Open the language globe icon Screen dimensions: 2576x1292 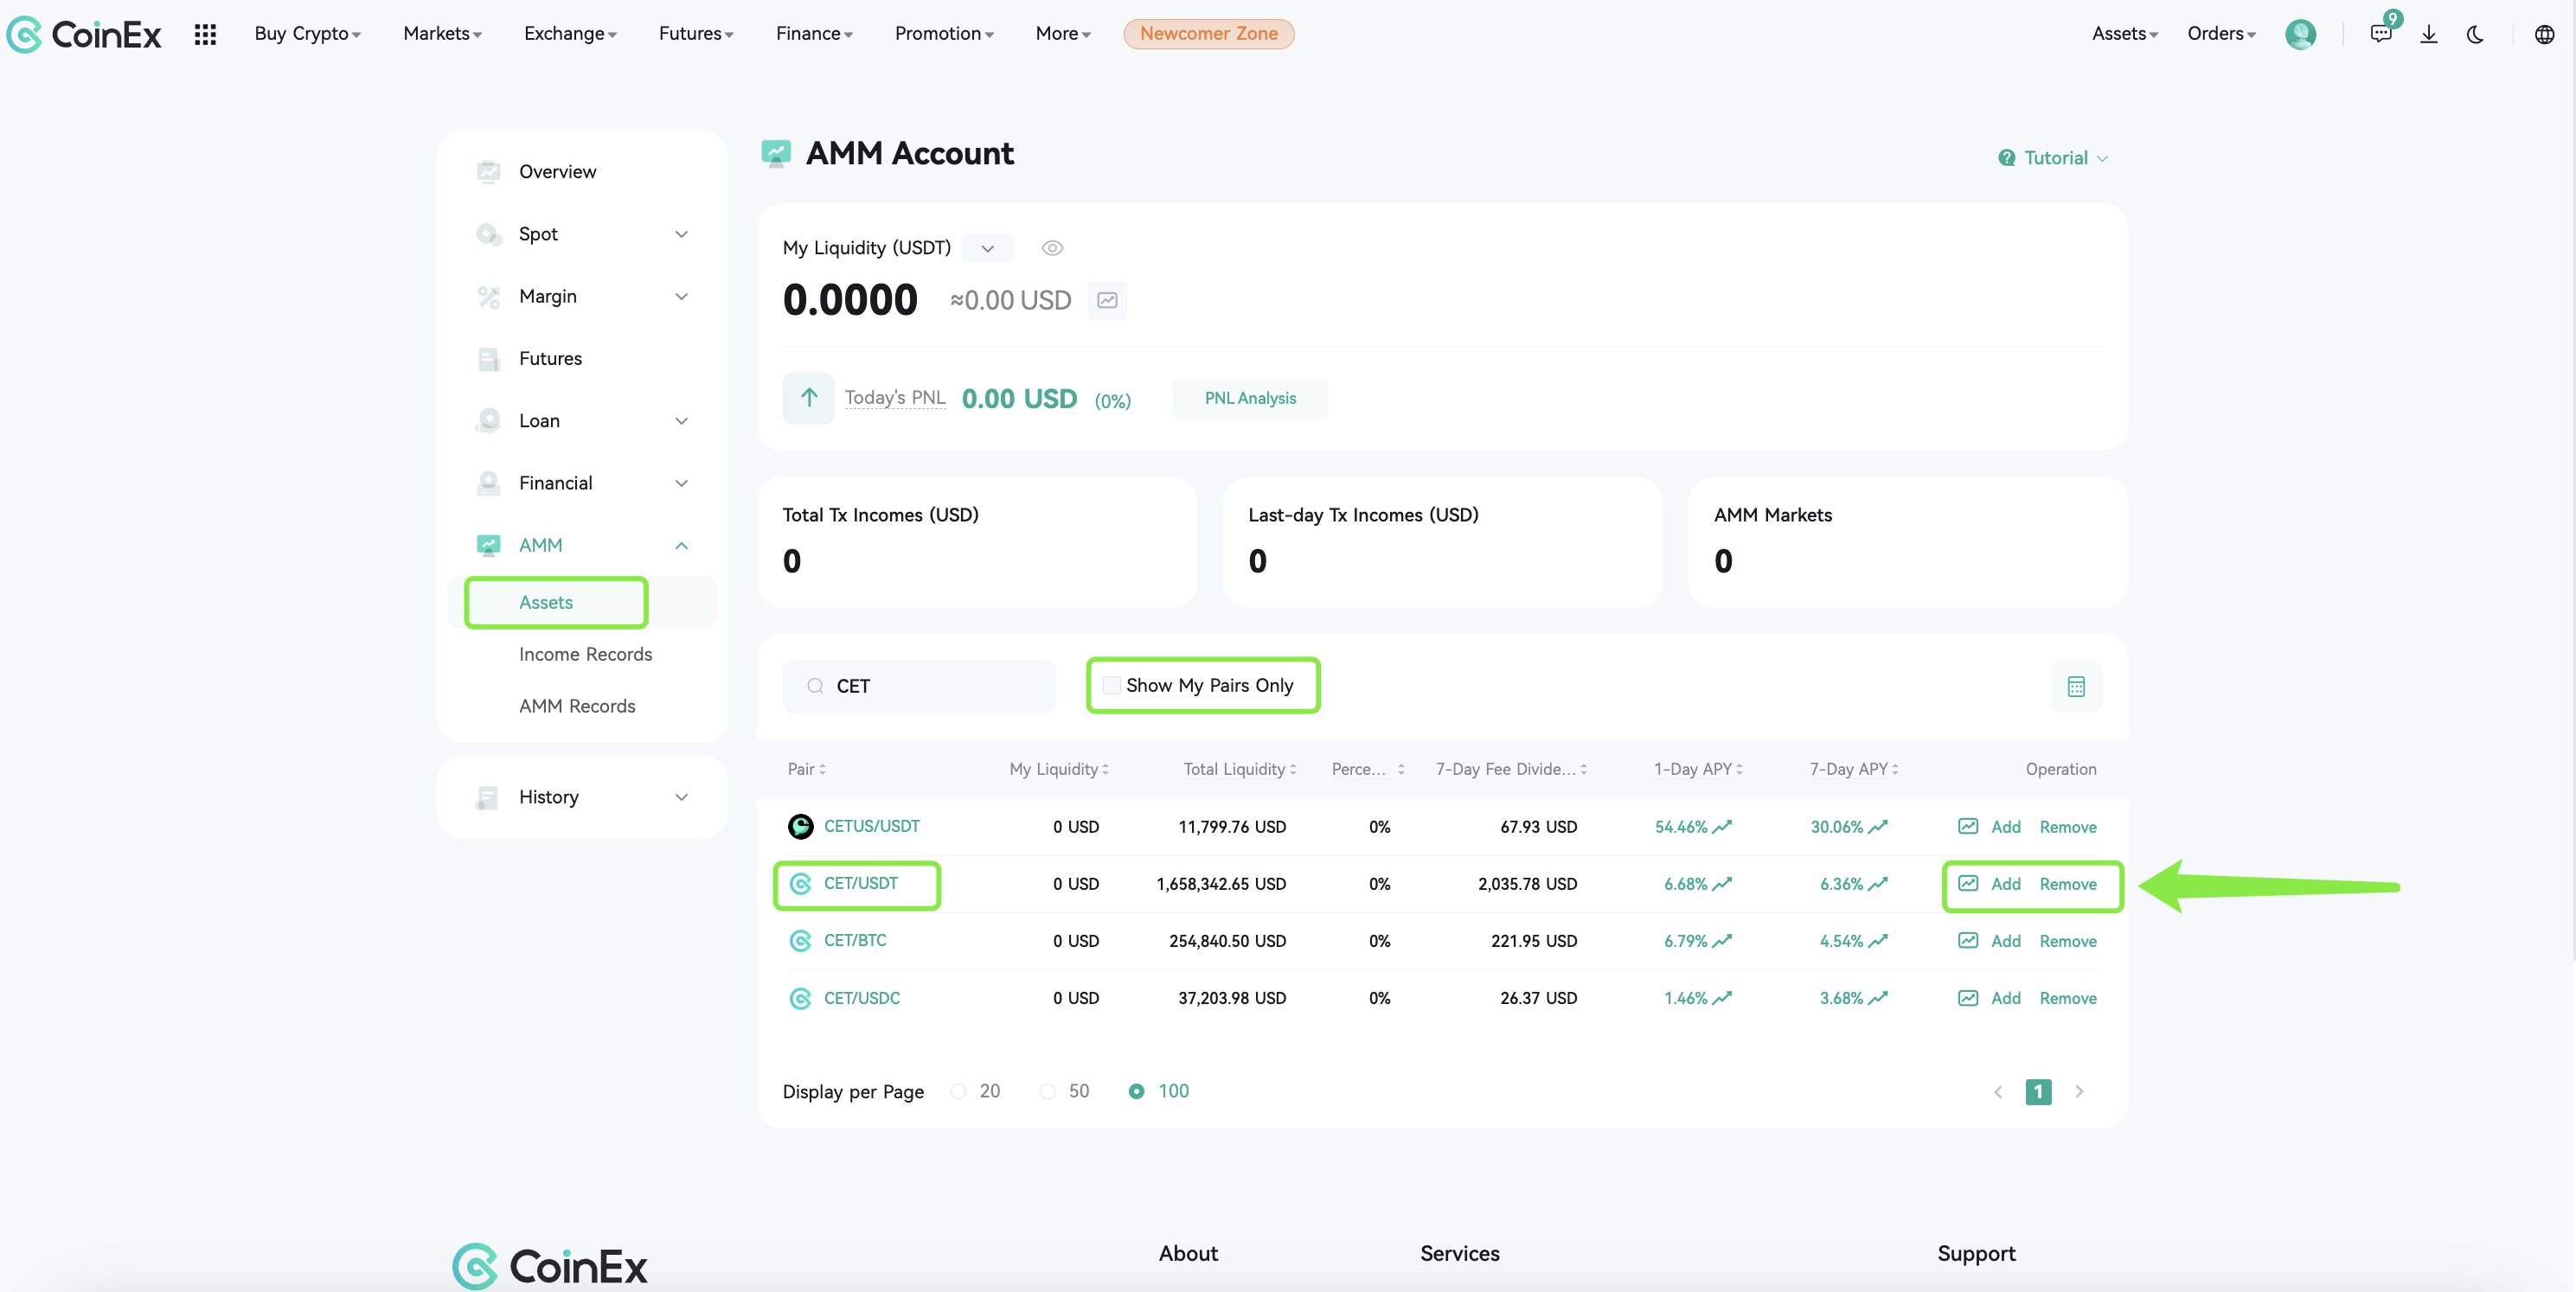pyautogui.click(x=2544, y=34)
